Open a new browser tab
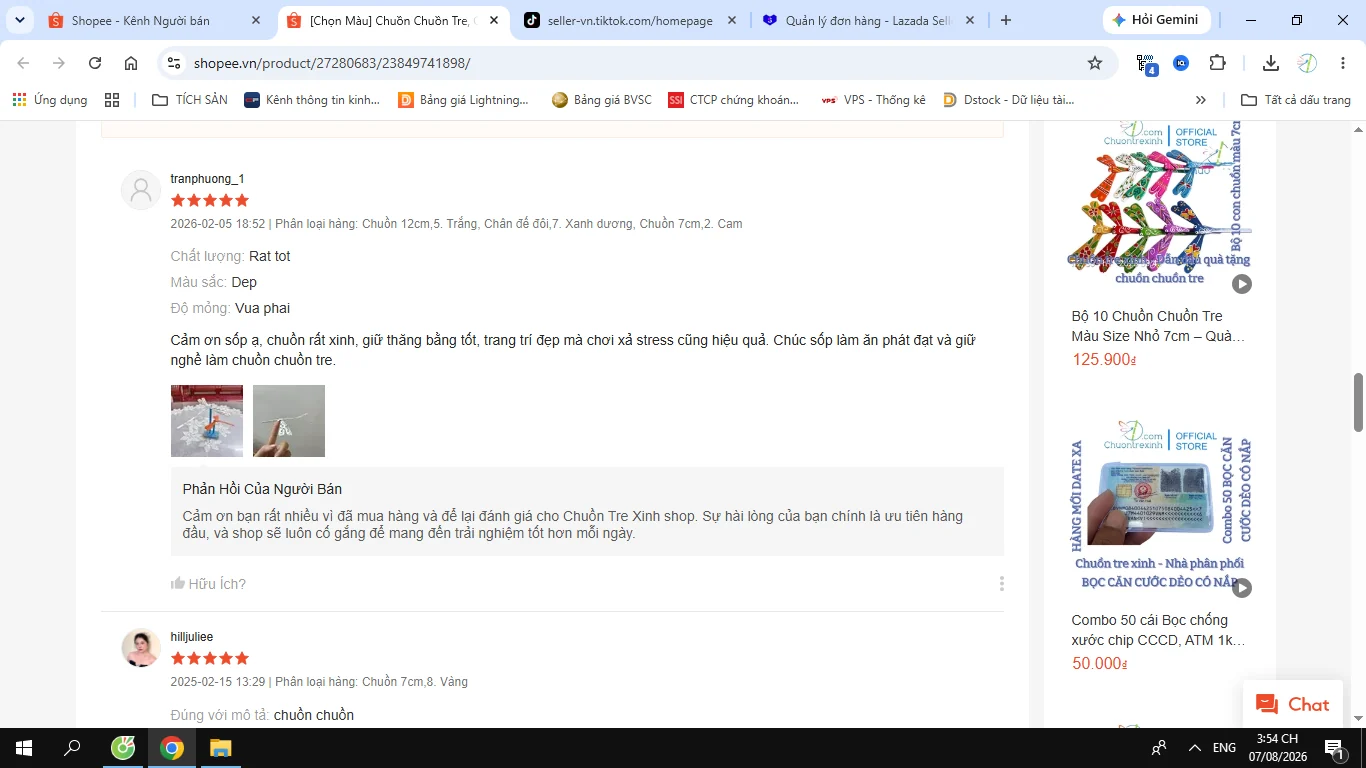The height and width of the screenshot is (768, 1366). point(1006,20)
